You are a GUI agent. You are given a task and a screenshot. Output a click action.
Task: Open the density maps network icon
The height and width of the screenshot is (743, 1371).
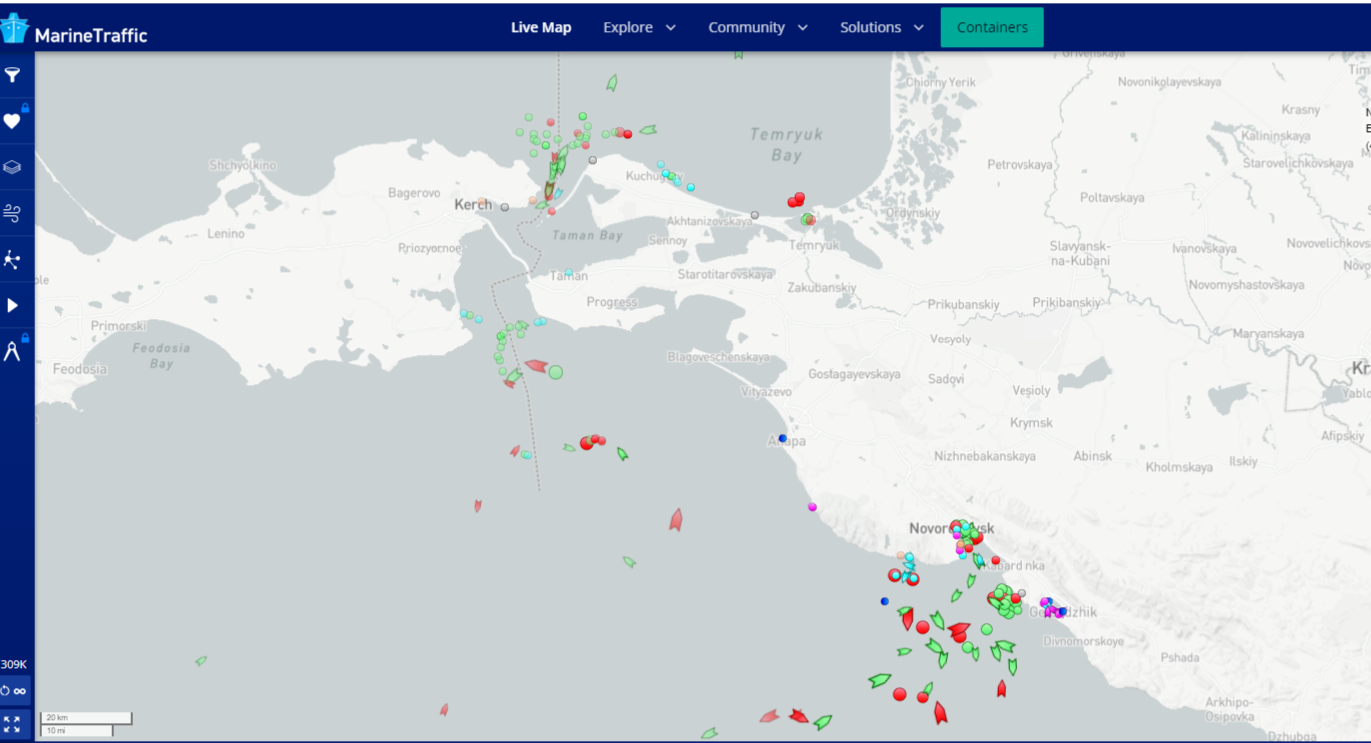[12, 260]
